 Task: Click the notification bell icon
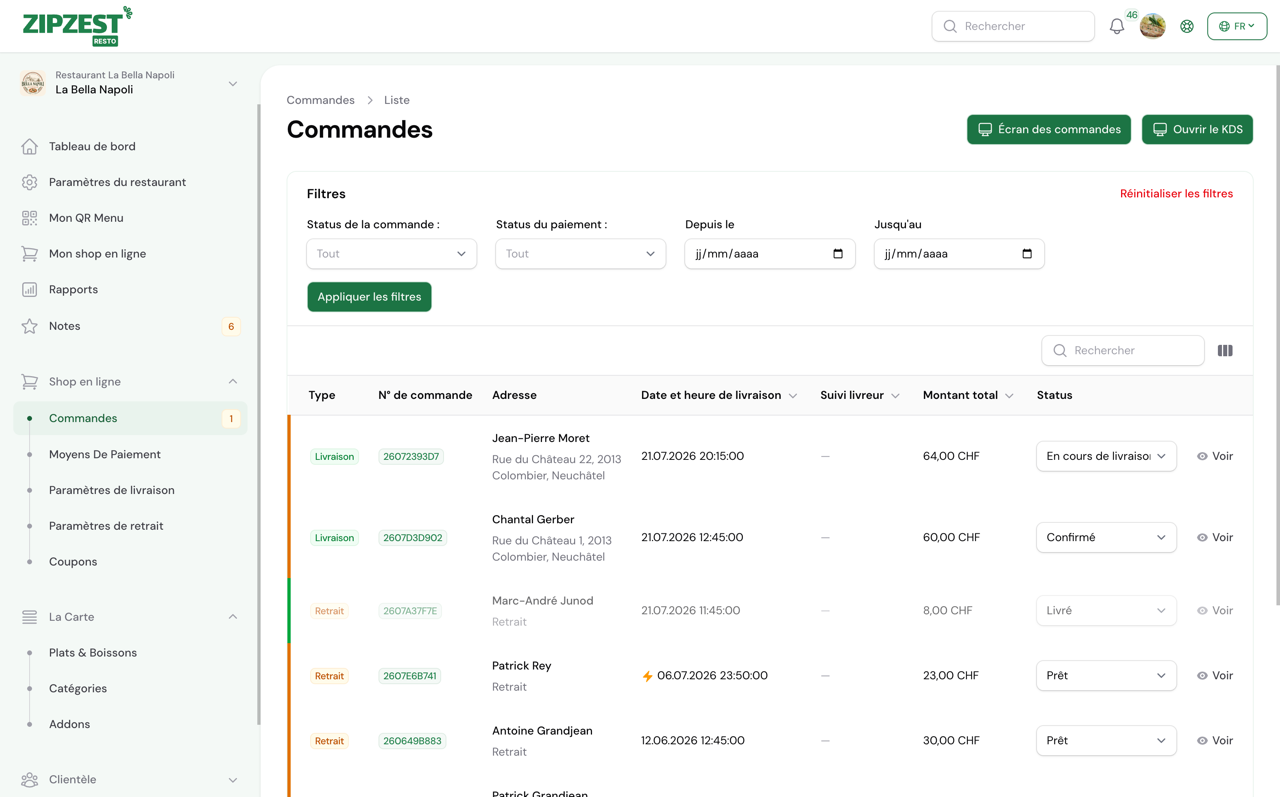pos(1116,27)
